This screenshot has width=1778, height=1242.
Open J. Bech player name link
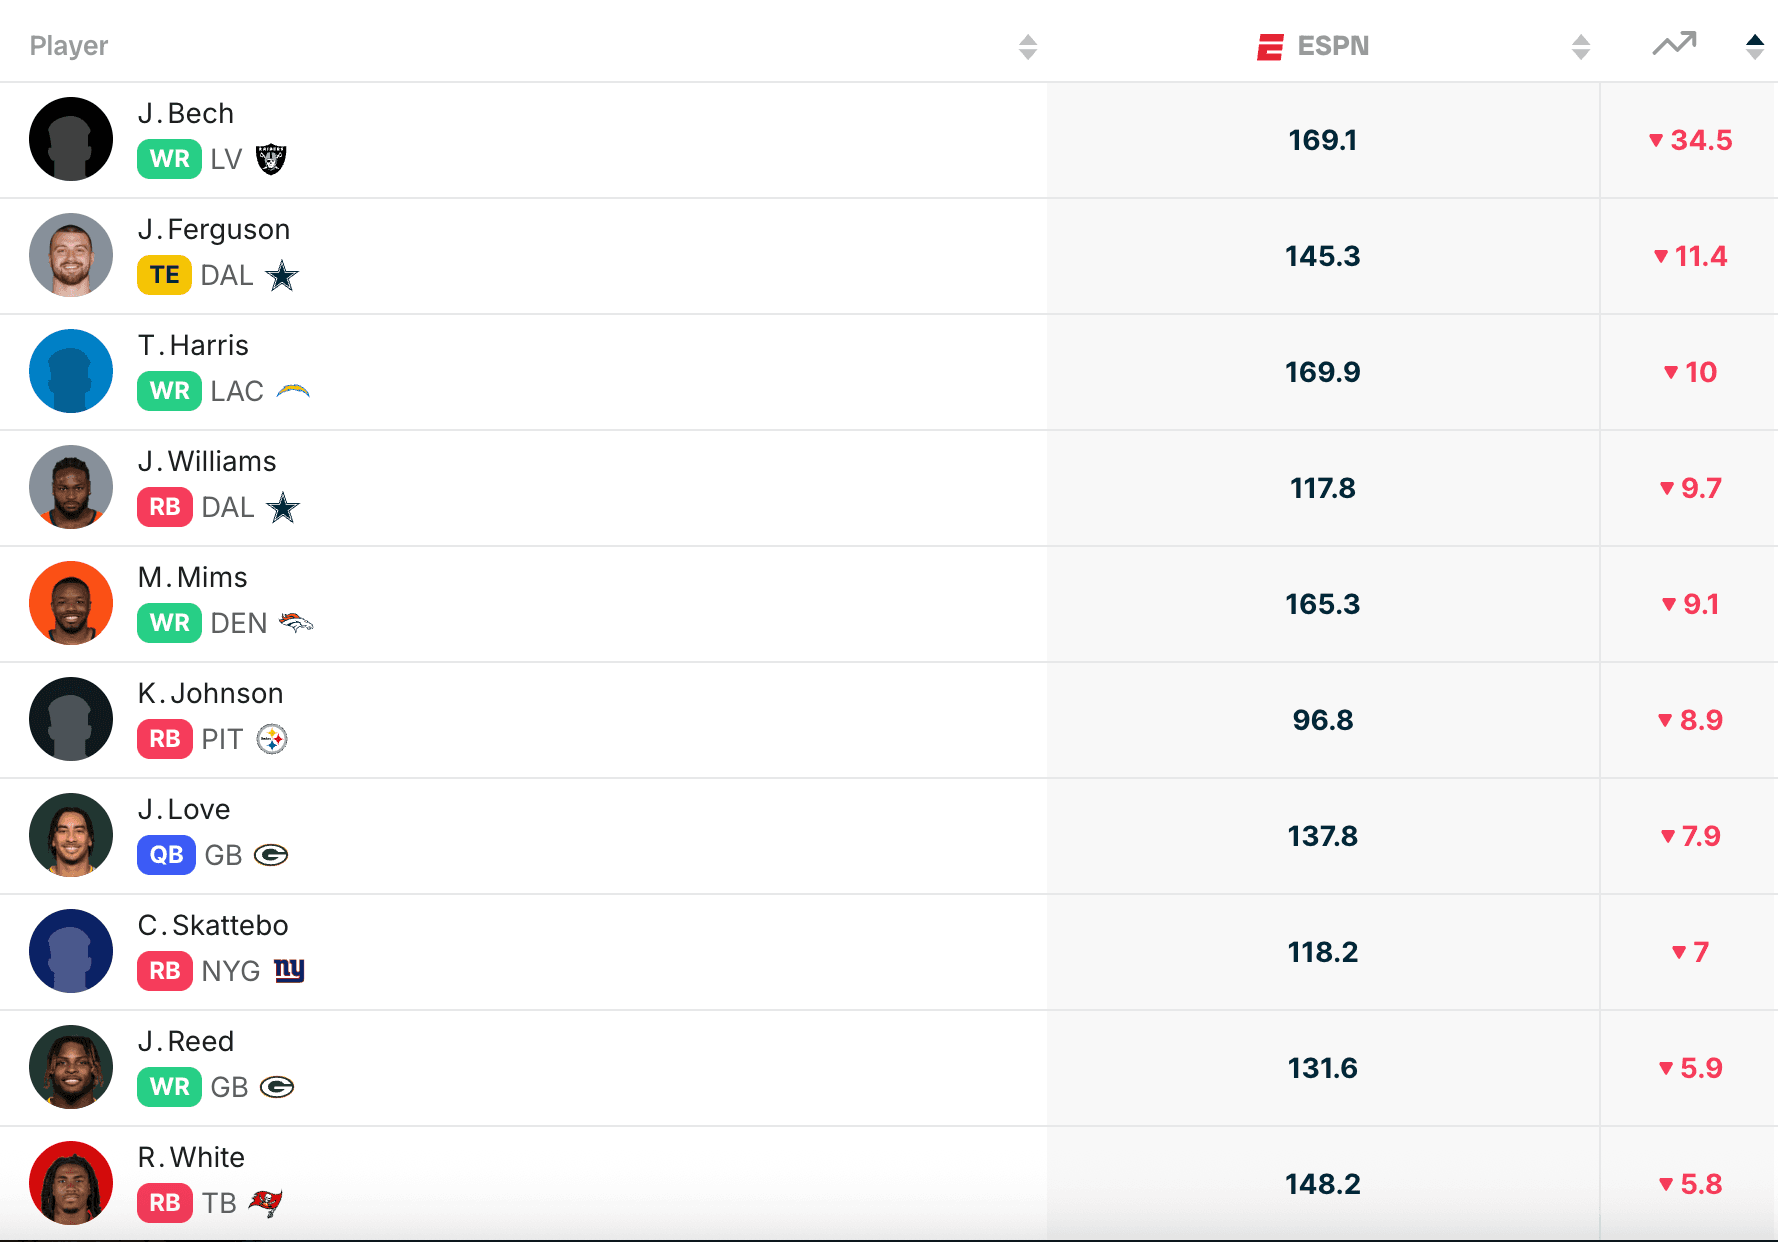tap(186, 114)
